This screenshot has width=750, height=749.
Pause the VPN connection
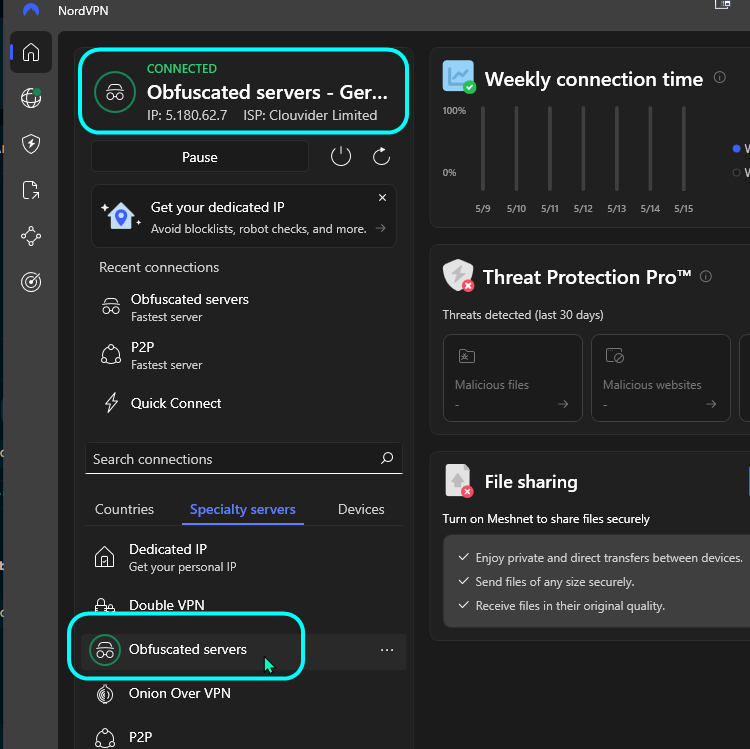199,157
